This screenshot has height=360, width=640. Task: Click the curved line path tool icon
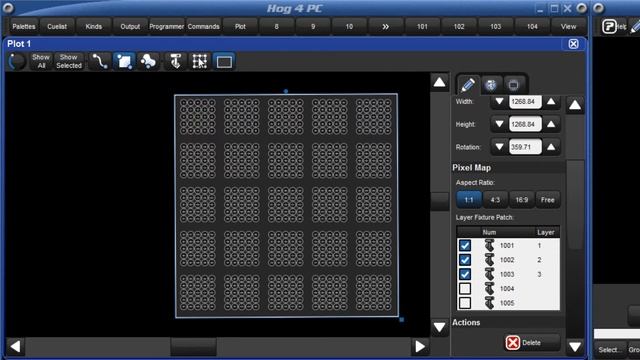[99, 62]
